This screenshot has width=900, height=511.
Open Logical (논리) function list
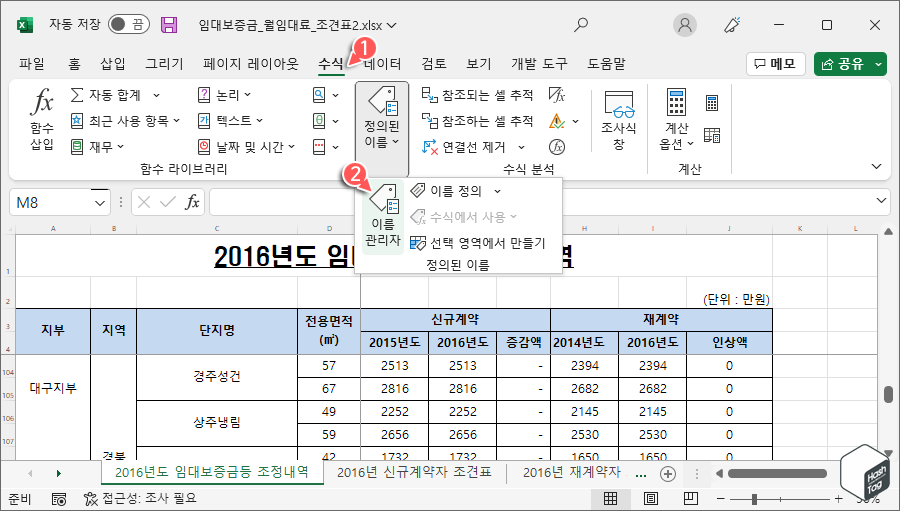[224, 95]
